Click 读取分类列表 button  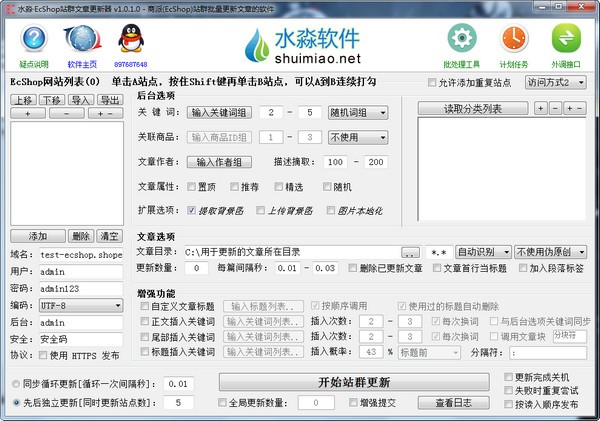(x=473, y=109)
